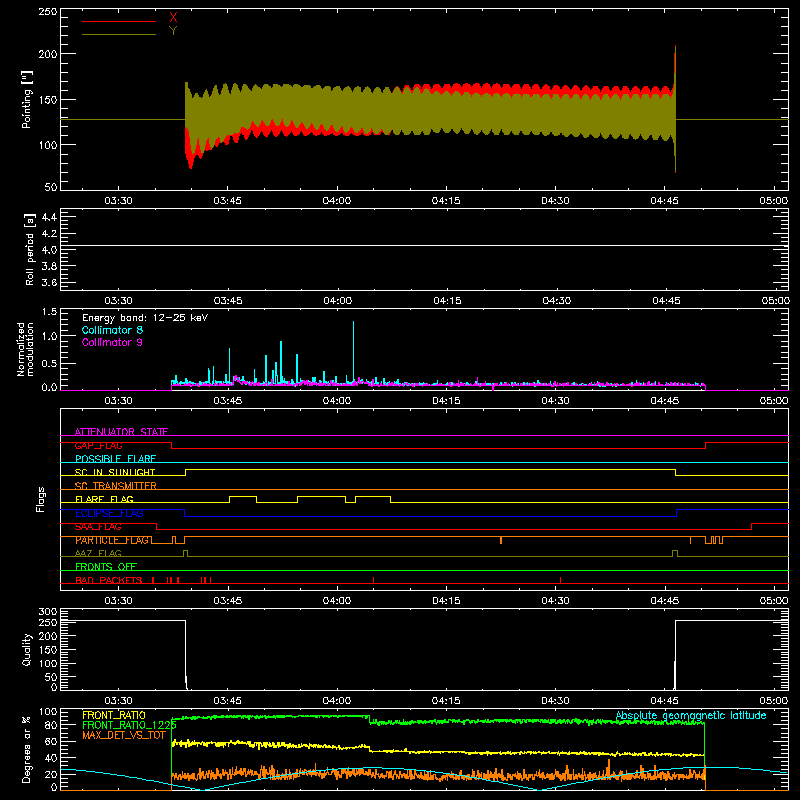Screen dimensions: 800x800
Task: Click the POSSIBLE_FLARE flag label
Action: 115,459
